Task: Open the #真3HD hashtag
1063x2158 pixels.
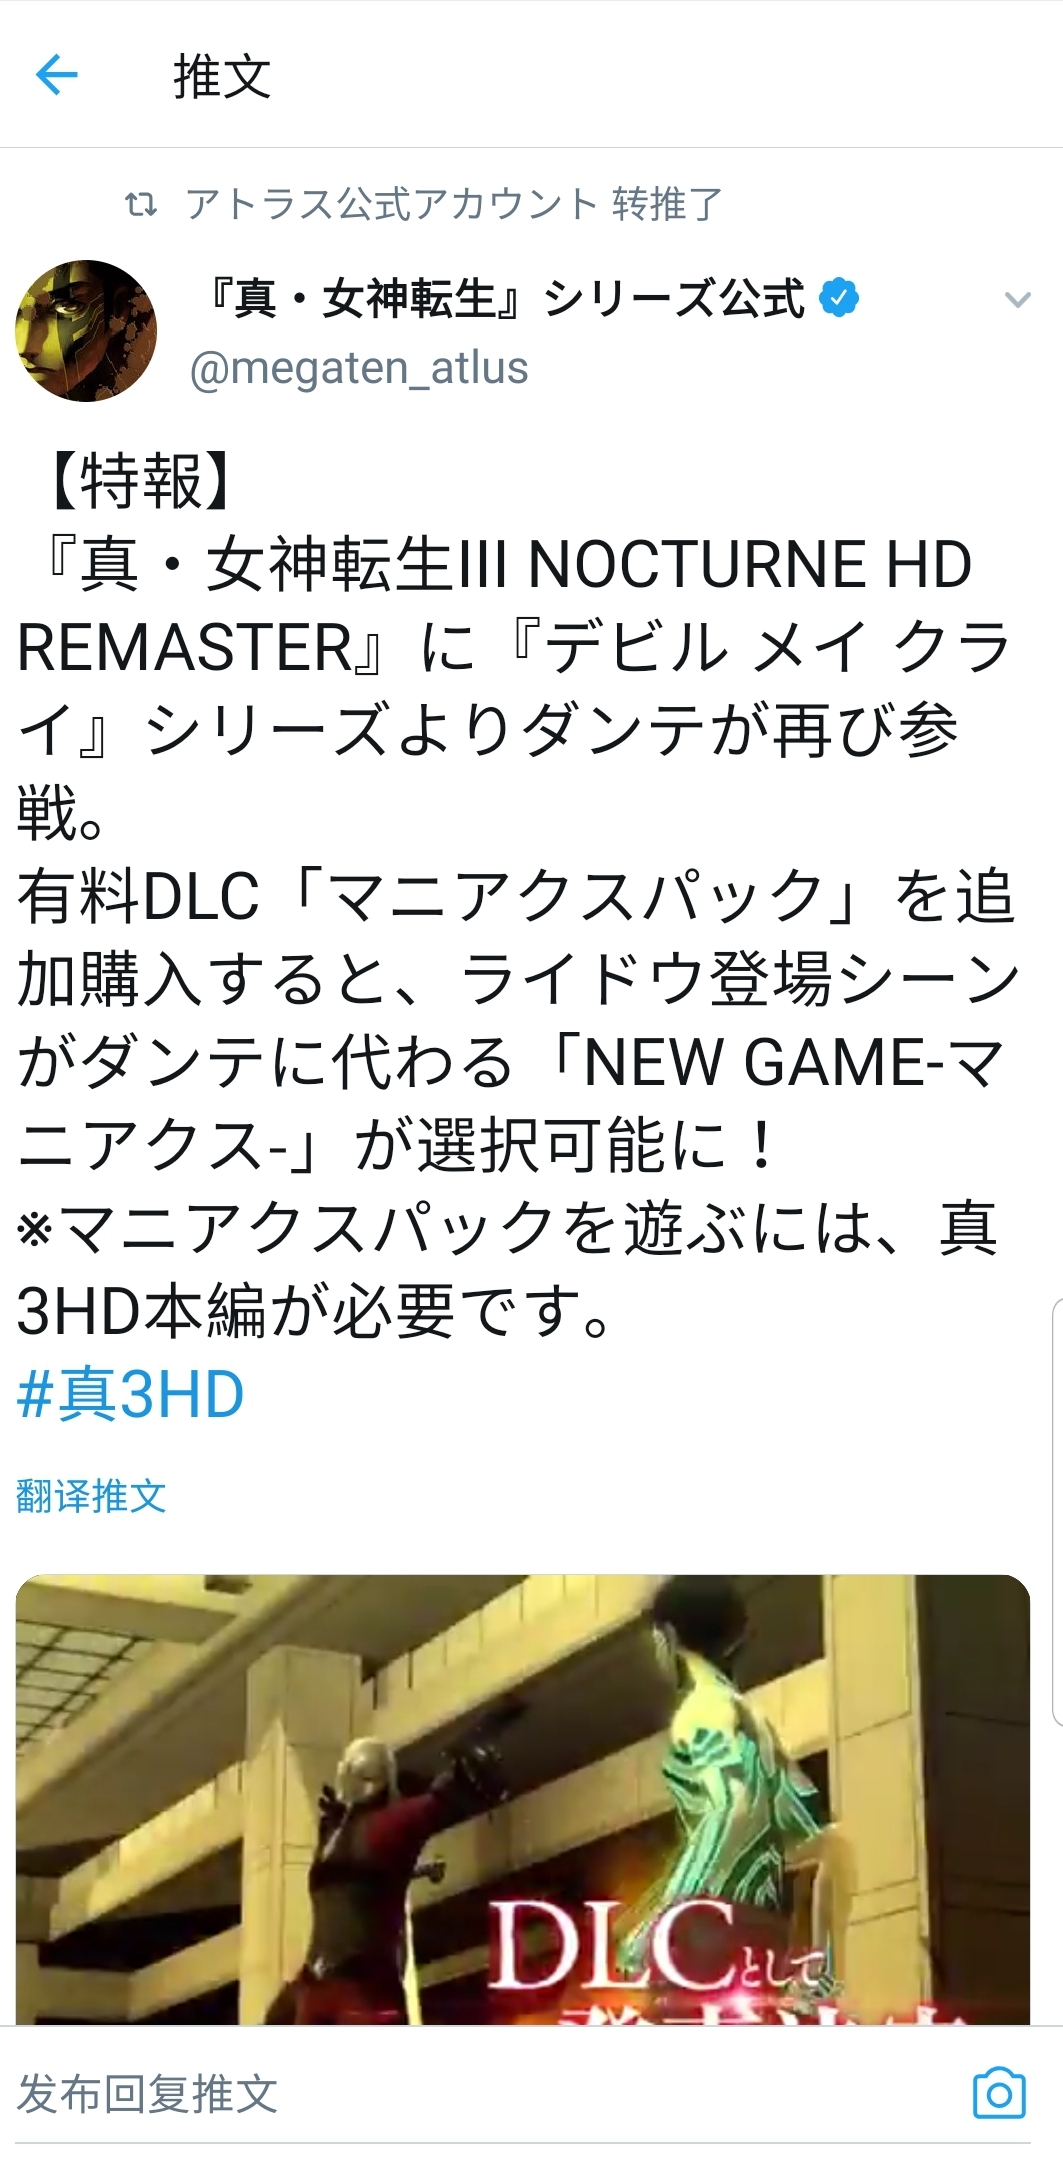Action: pos(131,1395)
